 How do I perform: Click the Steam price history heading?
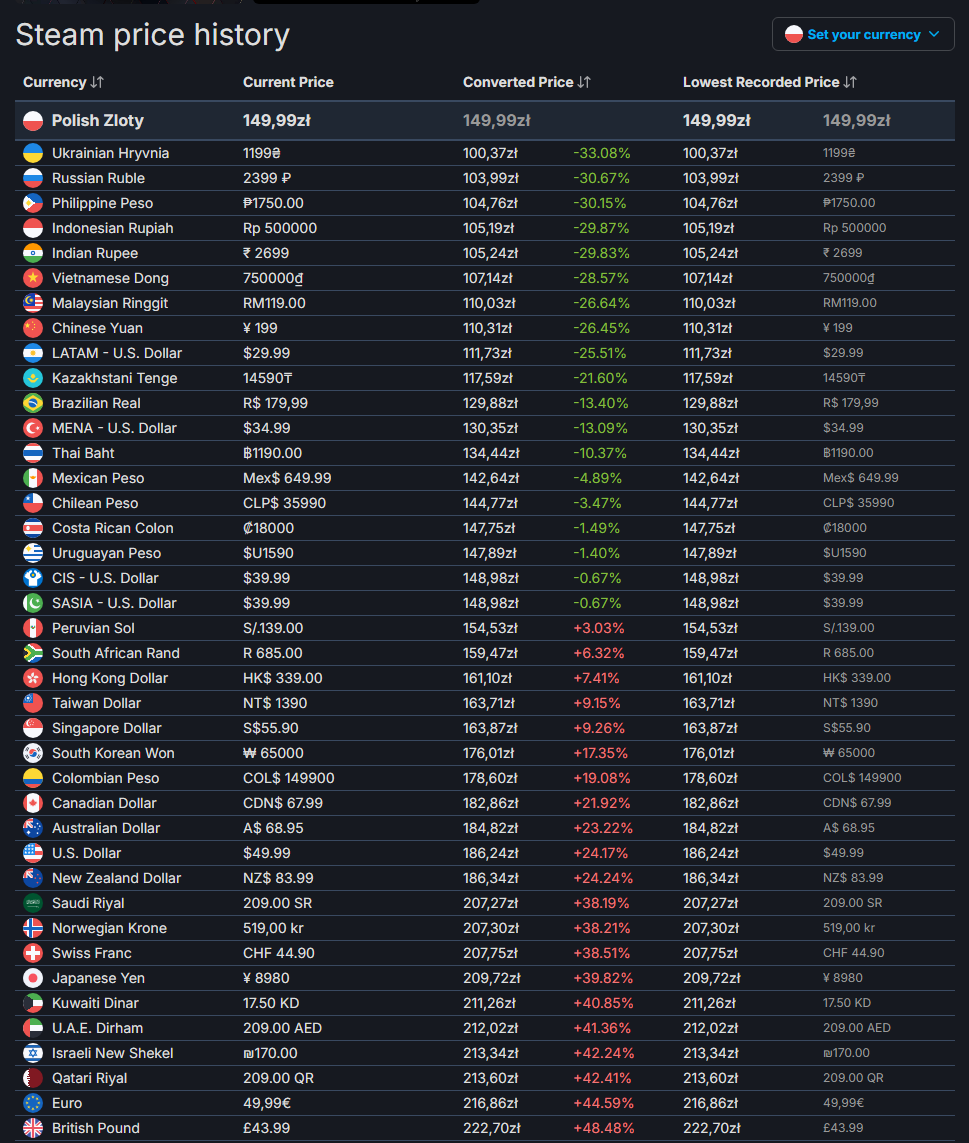pyautogui.click(x=152, y=34)
